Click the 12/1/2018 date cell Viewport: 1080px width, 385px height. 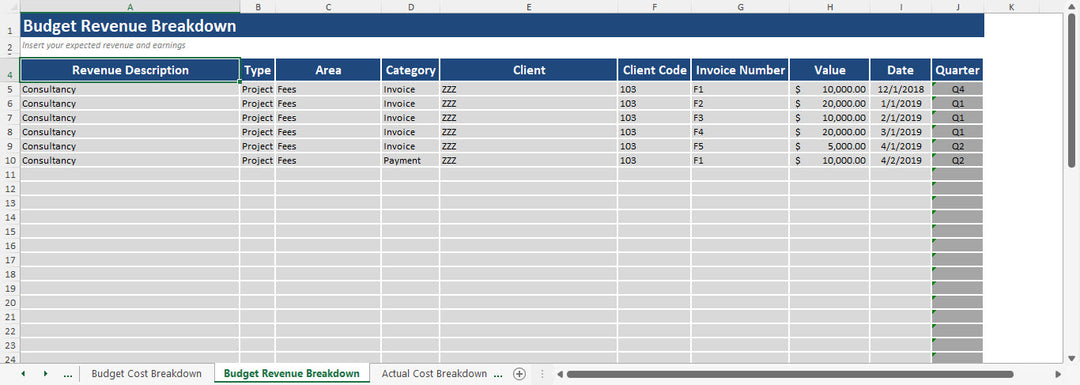900,89
